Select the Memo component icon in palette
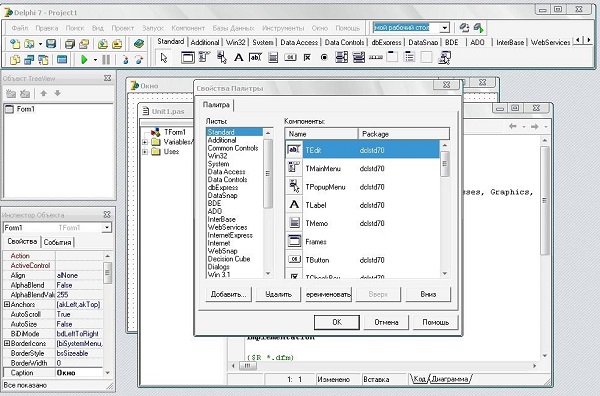This screenshot has width=600, height=396. point(273,58)
